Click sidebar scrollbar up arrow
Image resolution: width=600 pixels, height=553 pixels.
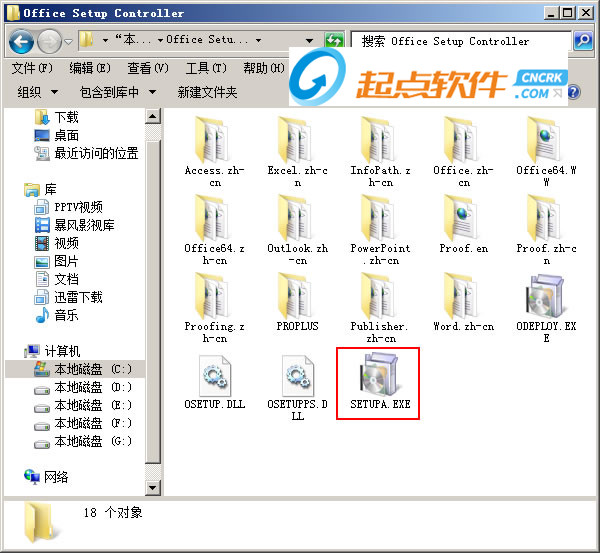coord(153,116)
